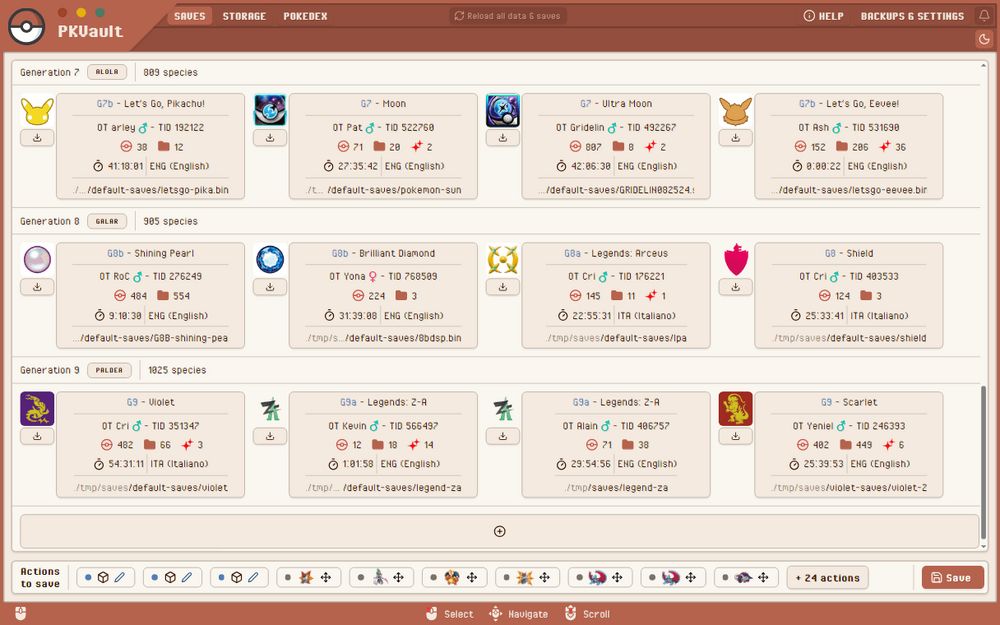Click the Scarlet game cover icon
1000x625 pixels.
[x=735, y=409]
